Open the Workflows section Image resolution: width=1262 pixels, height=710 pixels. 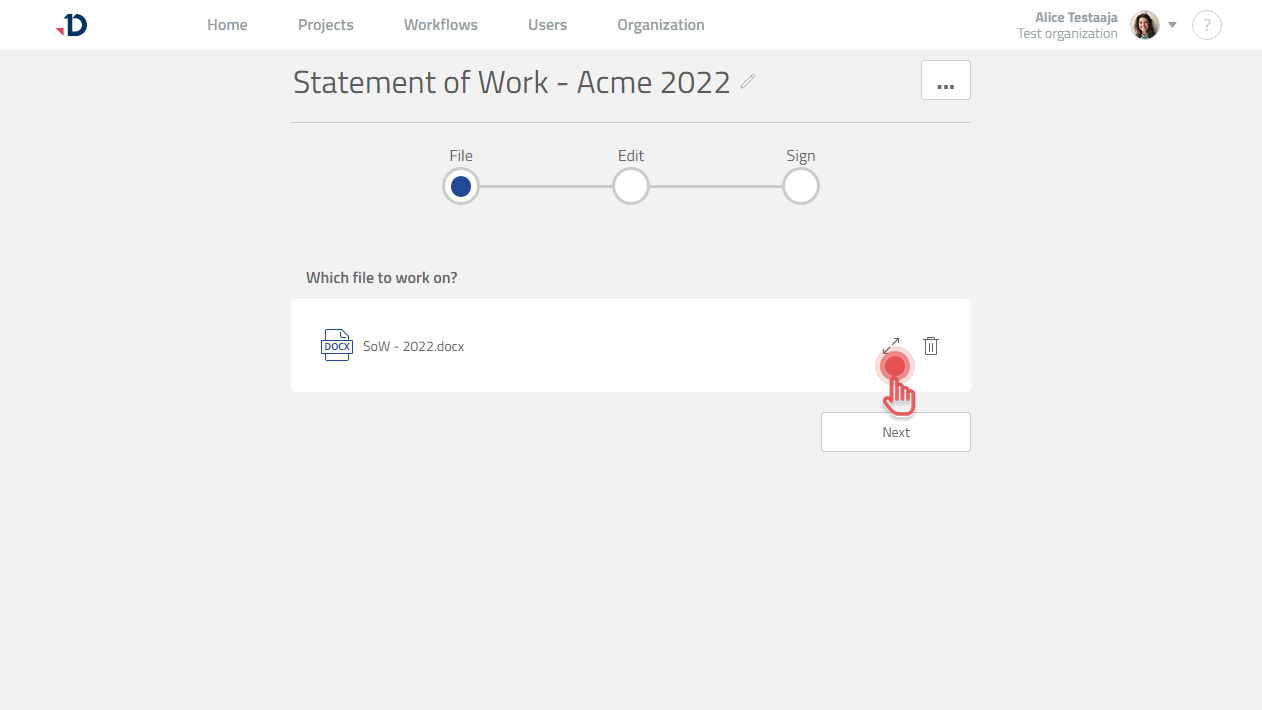pyautogui.click(x=440, y=24)
